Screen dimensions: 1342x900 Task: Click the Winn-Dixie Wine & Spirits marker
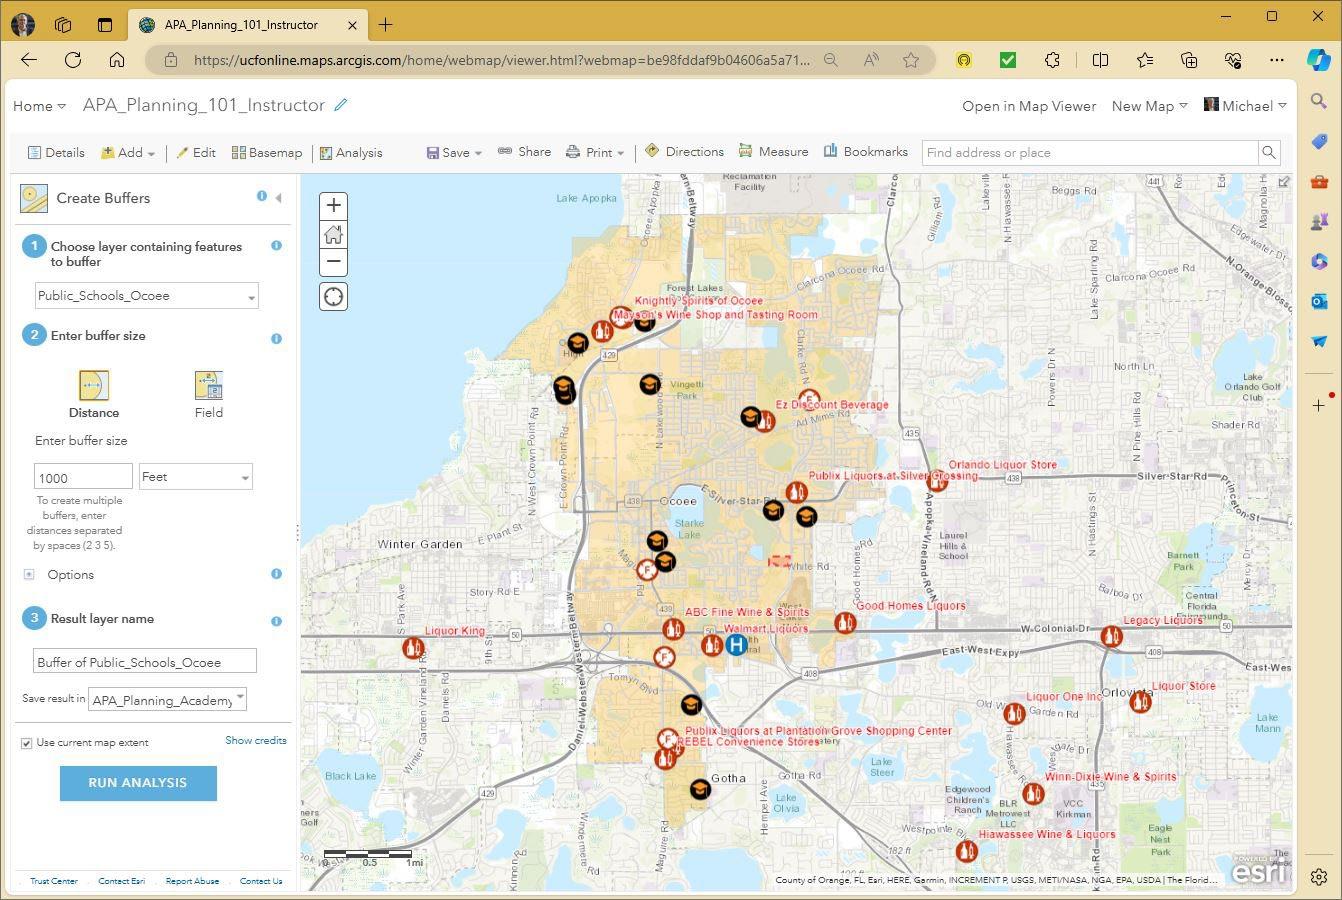coord(1033,794)
